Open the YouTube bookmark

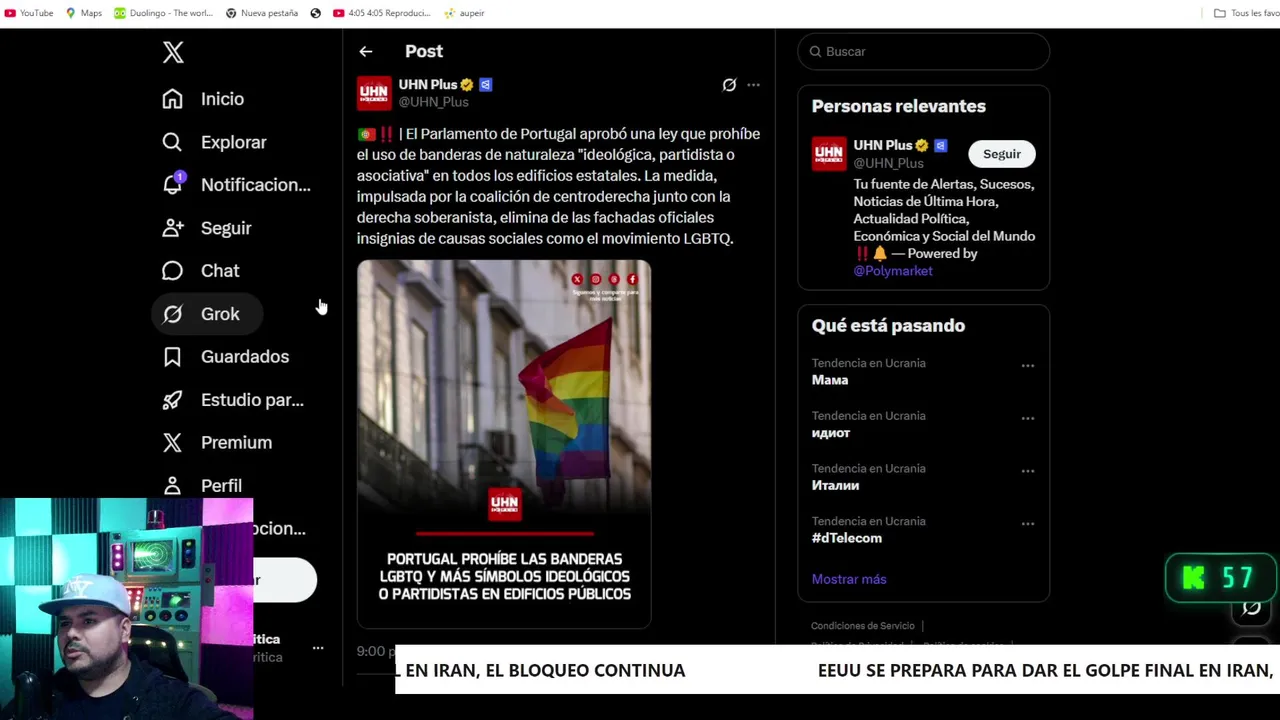coord(29,13)
